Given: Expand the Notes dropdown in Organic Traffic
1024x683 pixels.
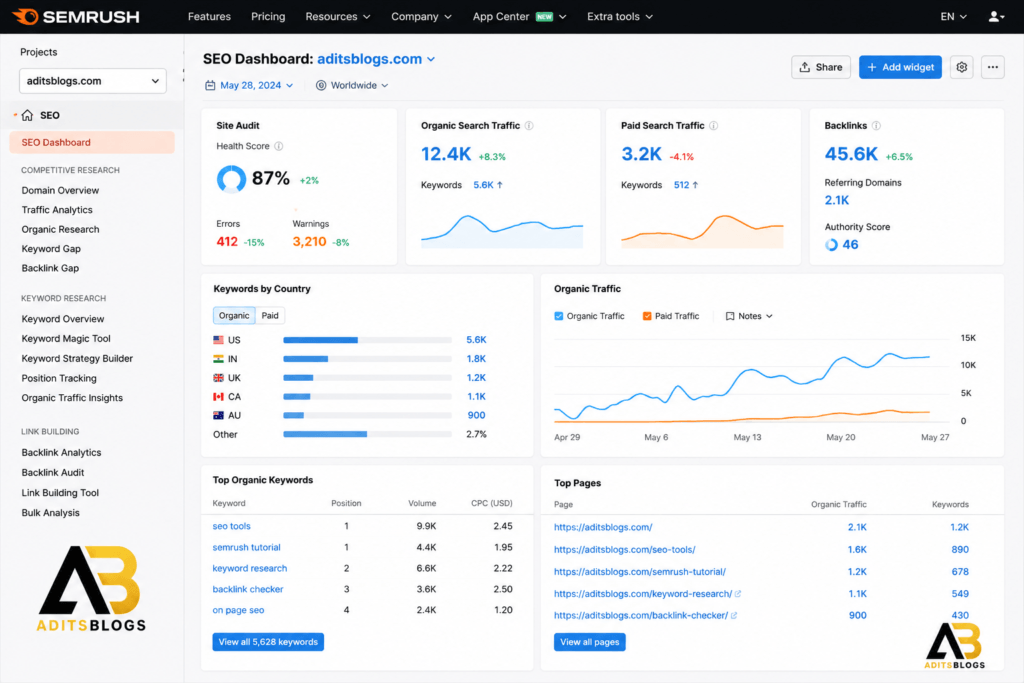Looking at the screenshot, I should 749,316.
